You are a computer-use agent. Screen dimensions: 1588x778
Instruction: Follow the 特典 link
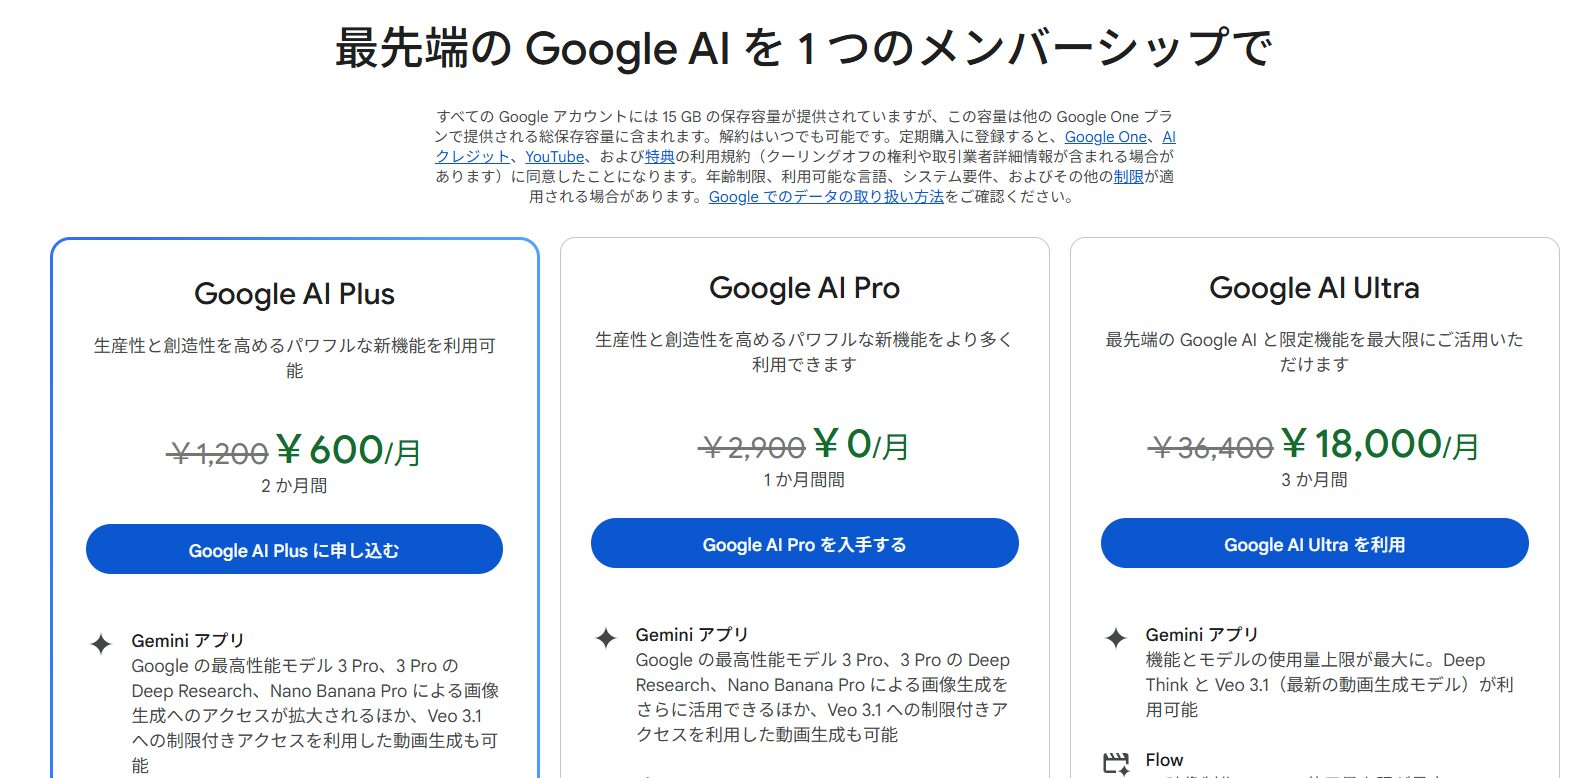click(660, 157)
